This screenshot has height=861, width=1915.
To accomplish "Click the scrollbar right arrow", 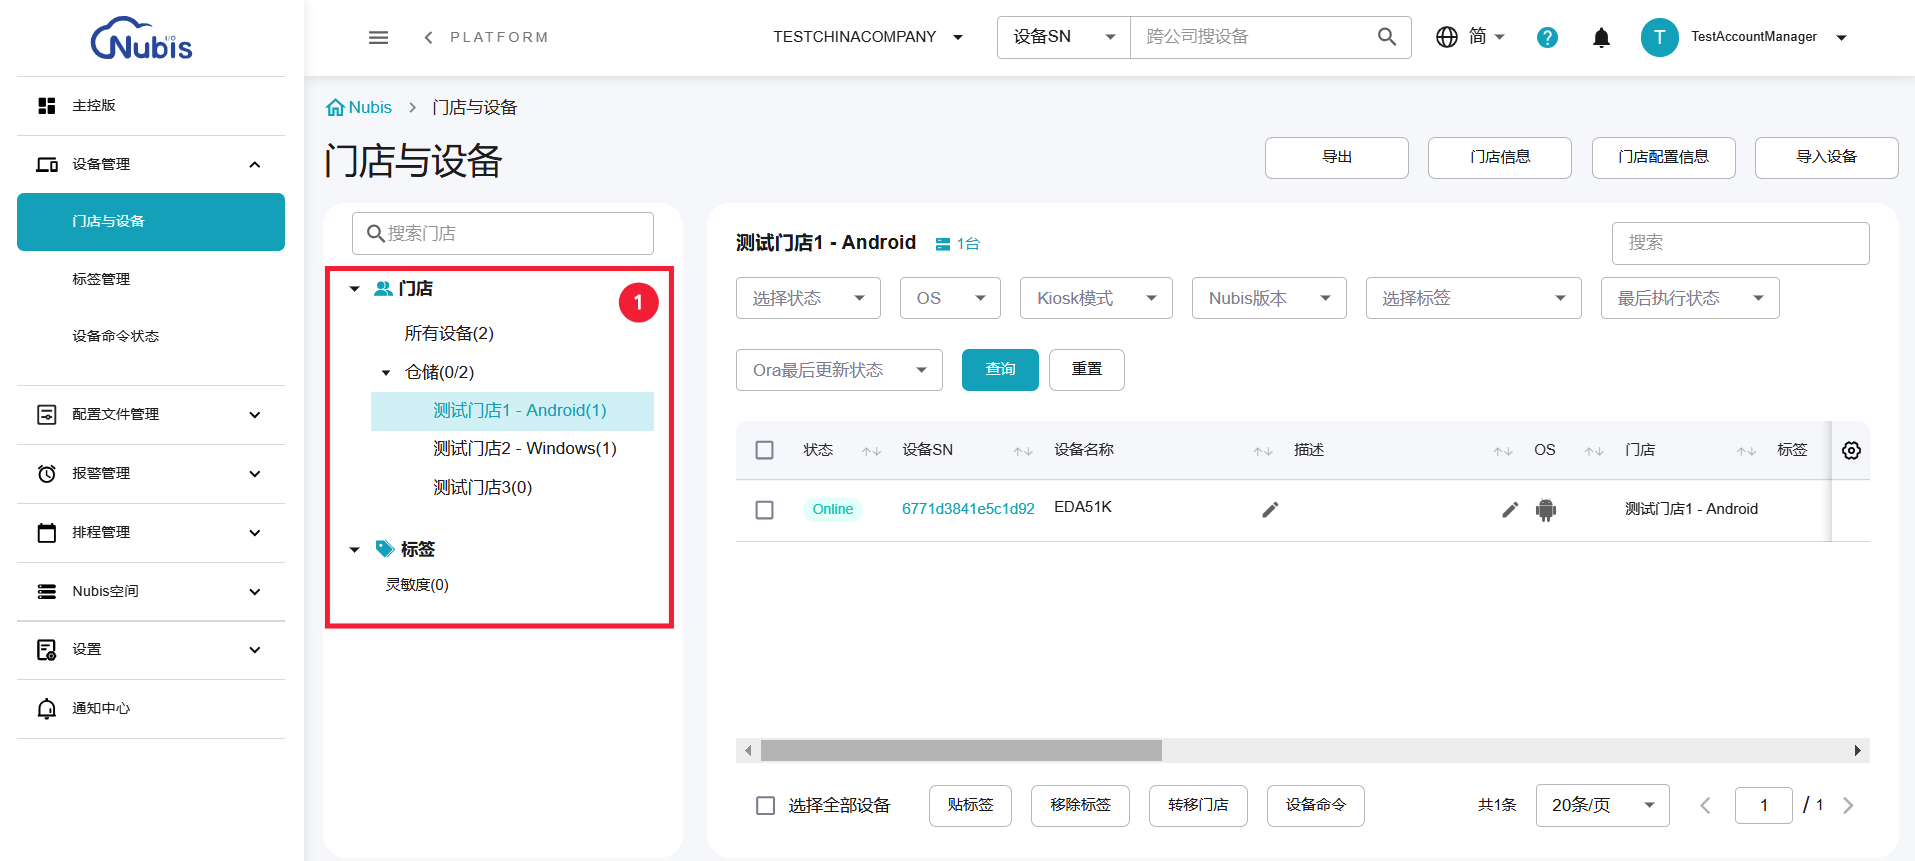I will [1858, 750].
